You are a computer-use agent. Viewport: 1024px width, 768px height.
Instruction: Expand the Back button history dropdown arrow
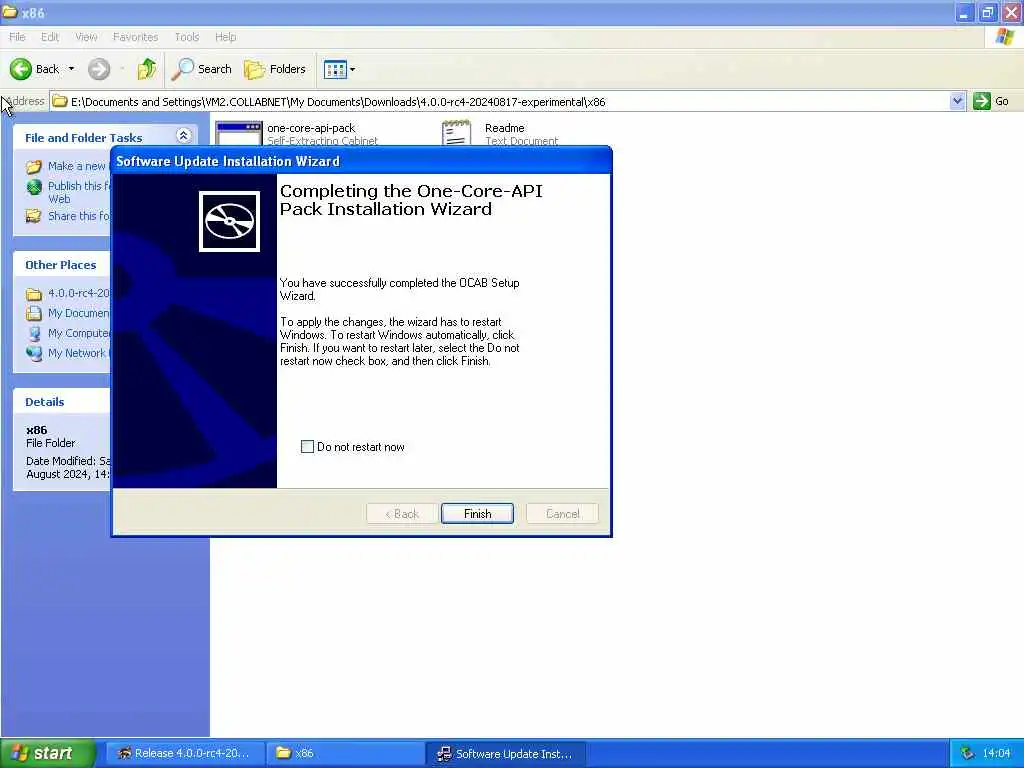click(x=71, y=69)
